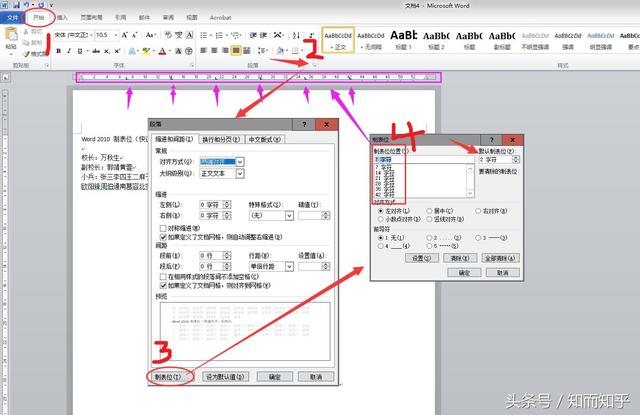Open the 对齐方式 dropdown in paragraph dialog
The image size is (640, 415).
coord(240,162)
